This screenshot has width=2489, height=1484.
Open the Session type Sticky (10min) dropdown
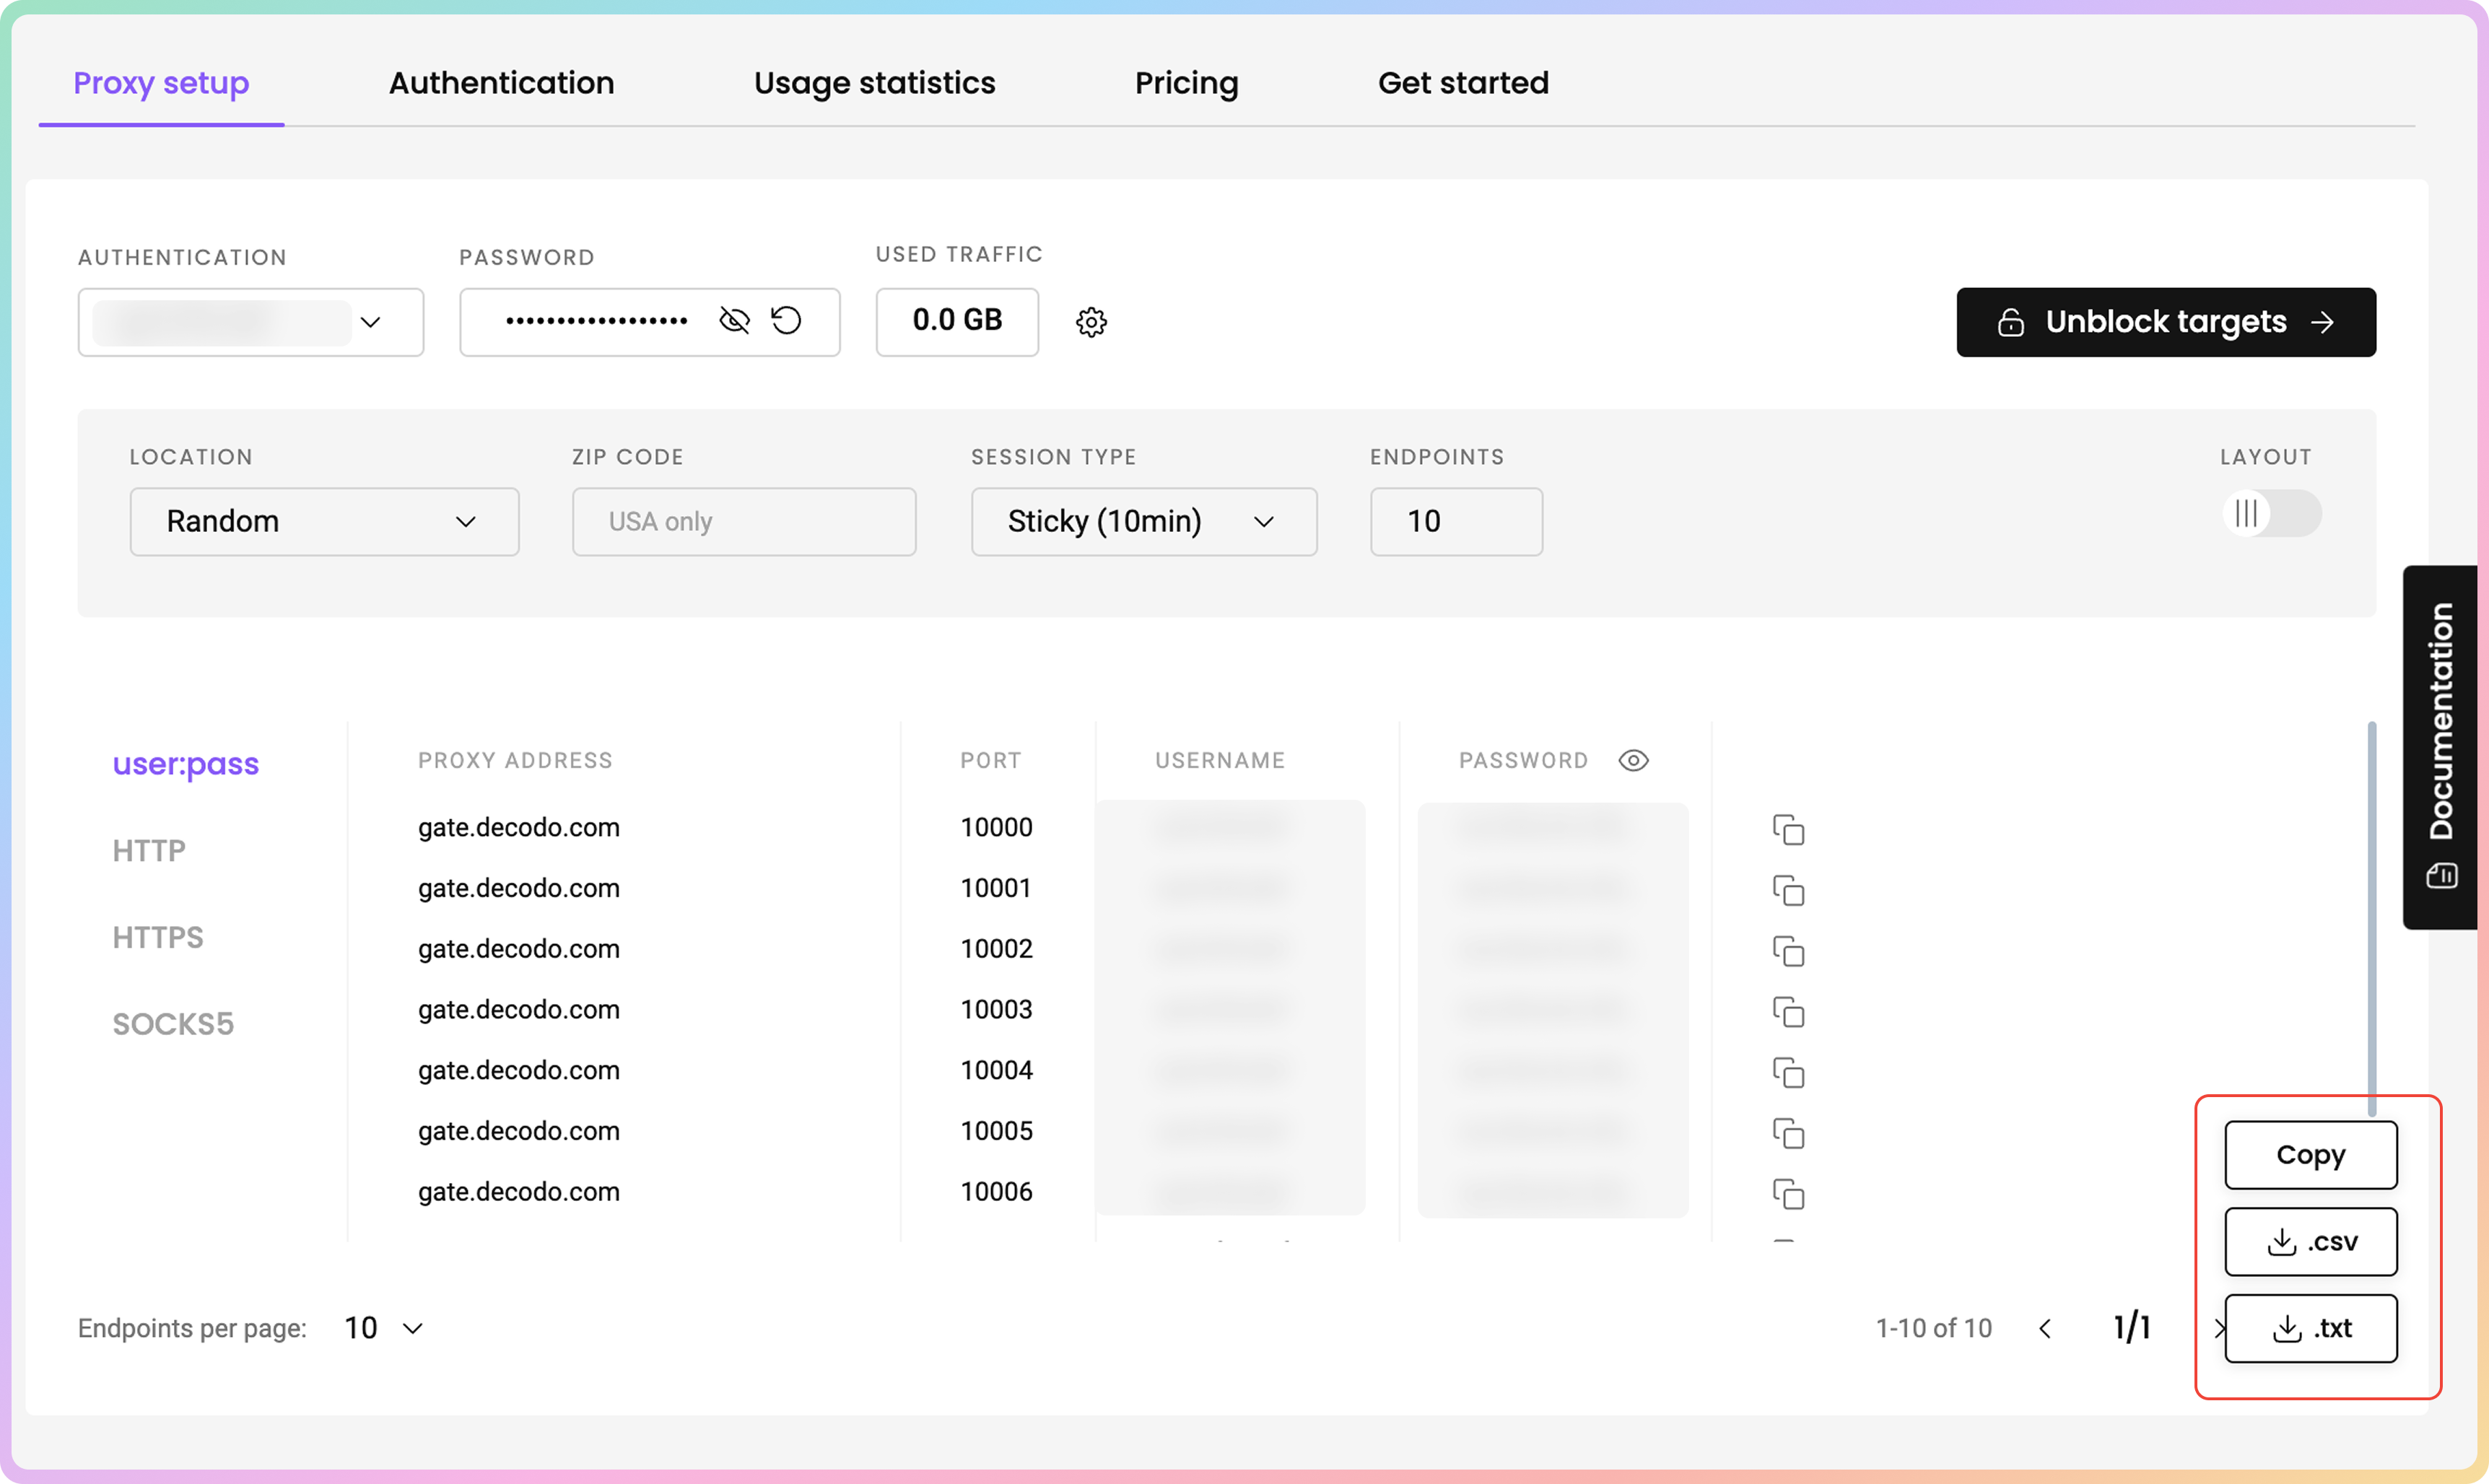(x=1143, y=522)
